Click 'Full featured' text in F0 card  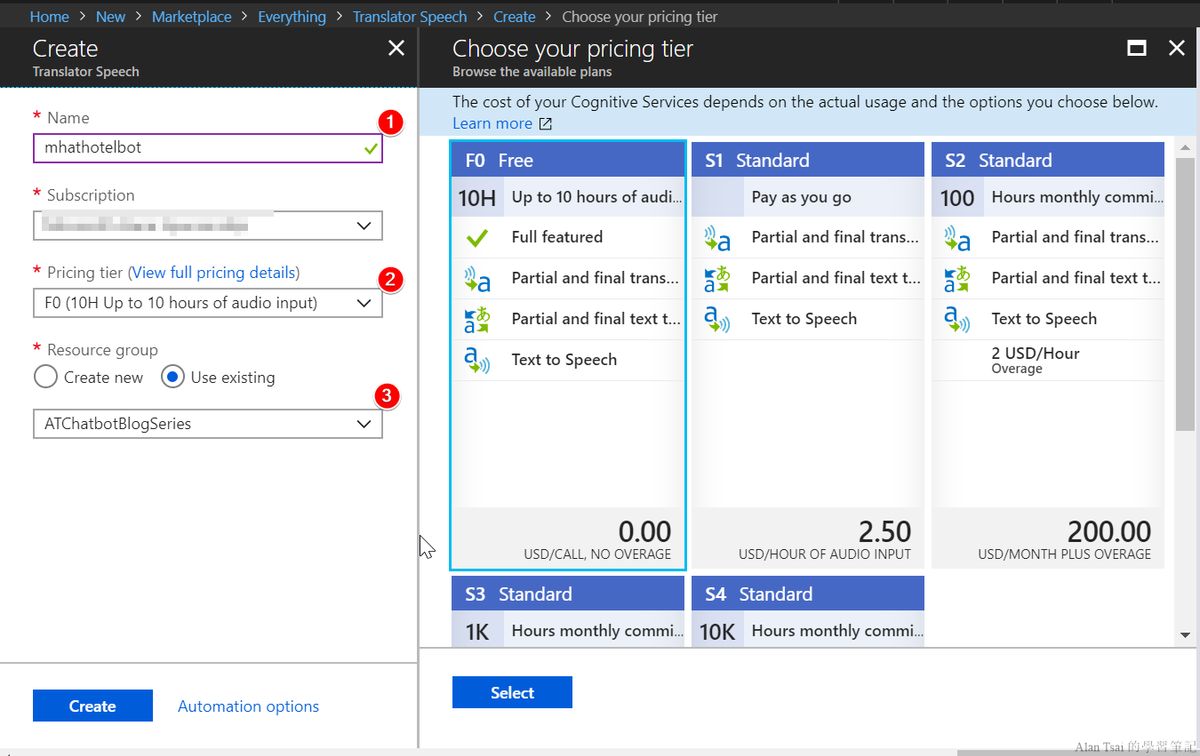pos(557,237)
